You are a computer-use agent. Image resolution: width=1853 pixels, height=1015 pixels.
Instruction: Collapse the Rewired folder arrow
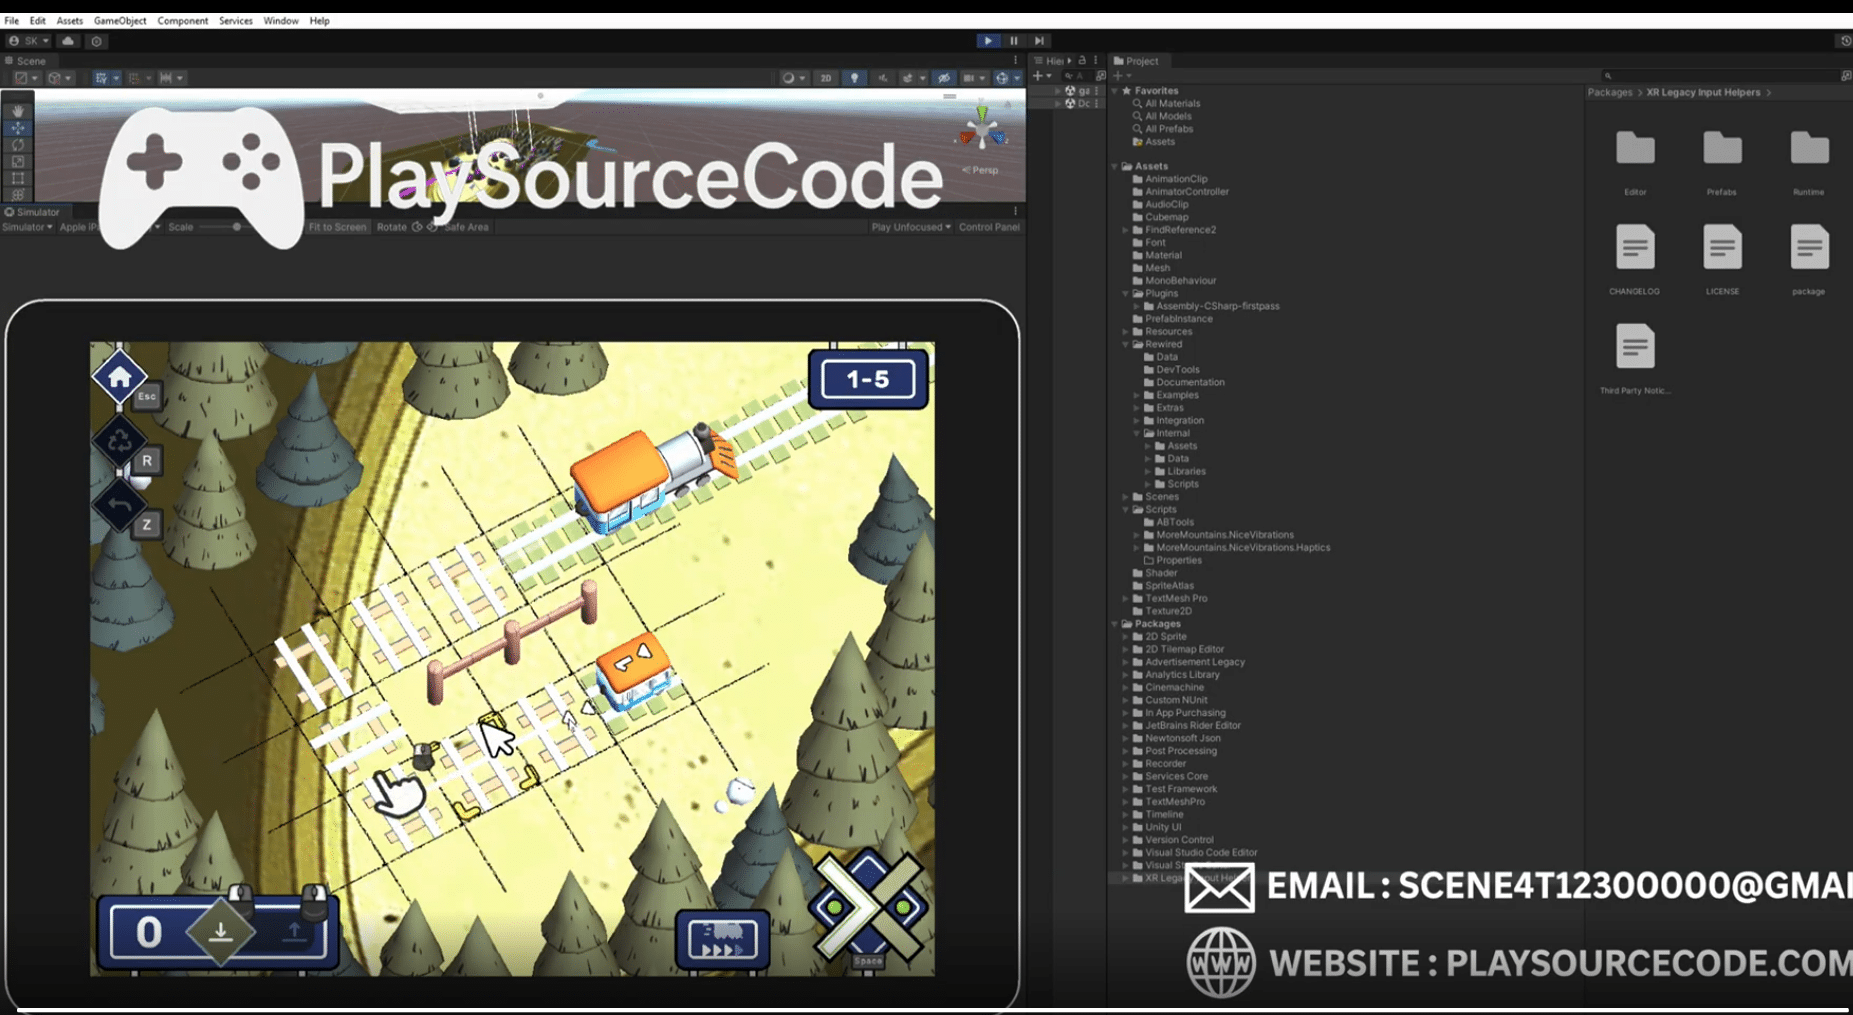tap(1126, 344)
